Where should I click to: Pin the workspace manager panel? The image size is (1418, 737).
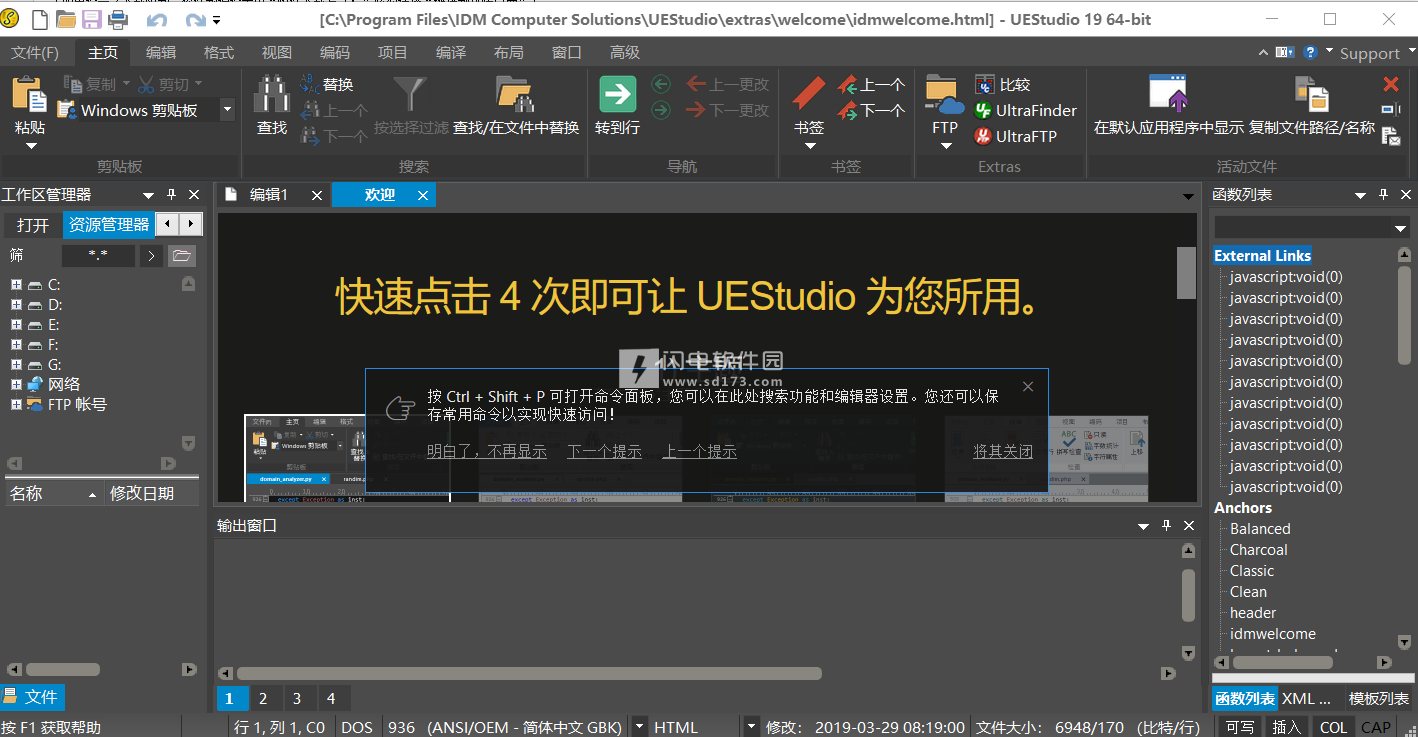pos(171,195)
